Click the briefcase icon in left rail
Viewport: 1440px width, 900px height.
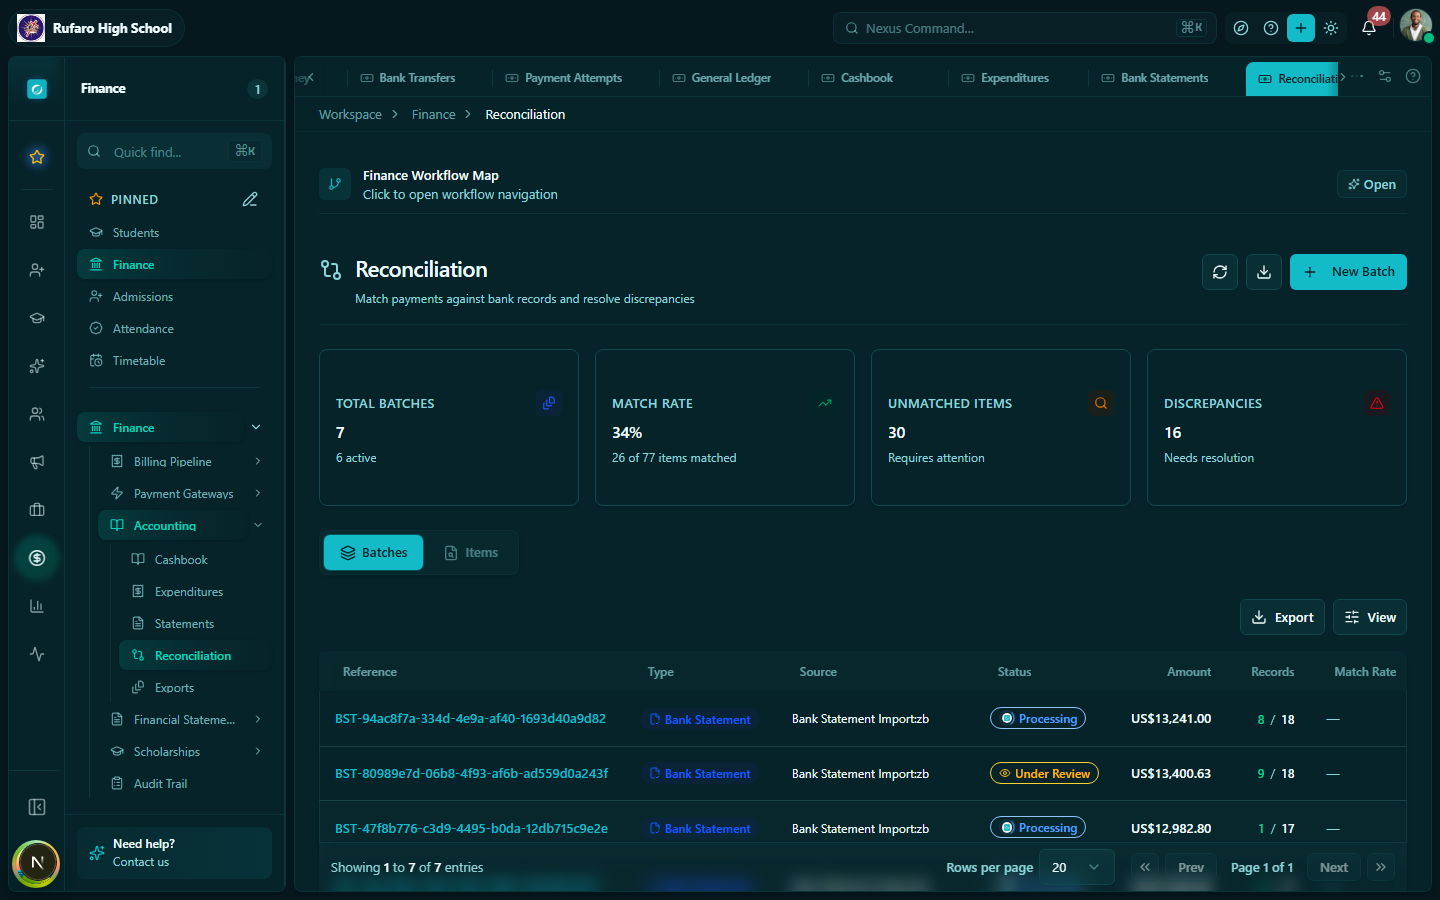(37, 510)
